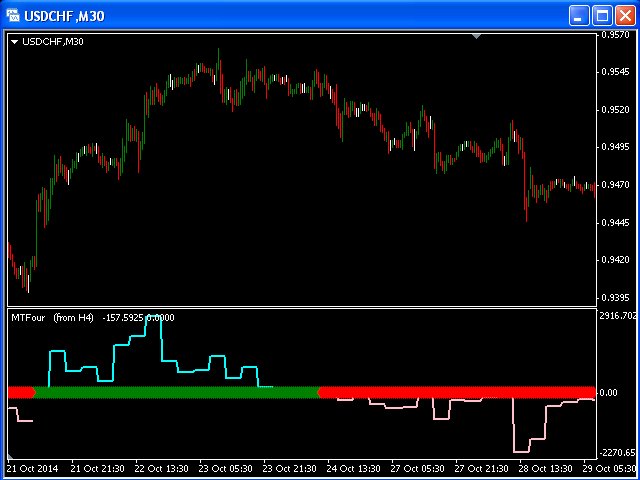The height and width of the screenshot is (480, 640).
Task: Click the chart shift marker triangle at top
Action: (x=476, y=37)
